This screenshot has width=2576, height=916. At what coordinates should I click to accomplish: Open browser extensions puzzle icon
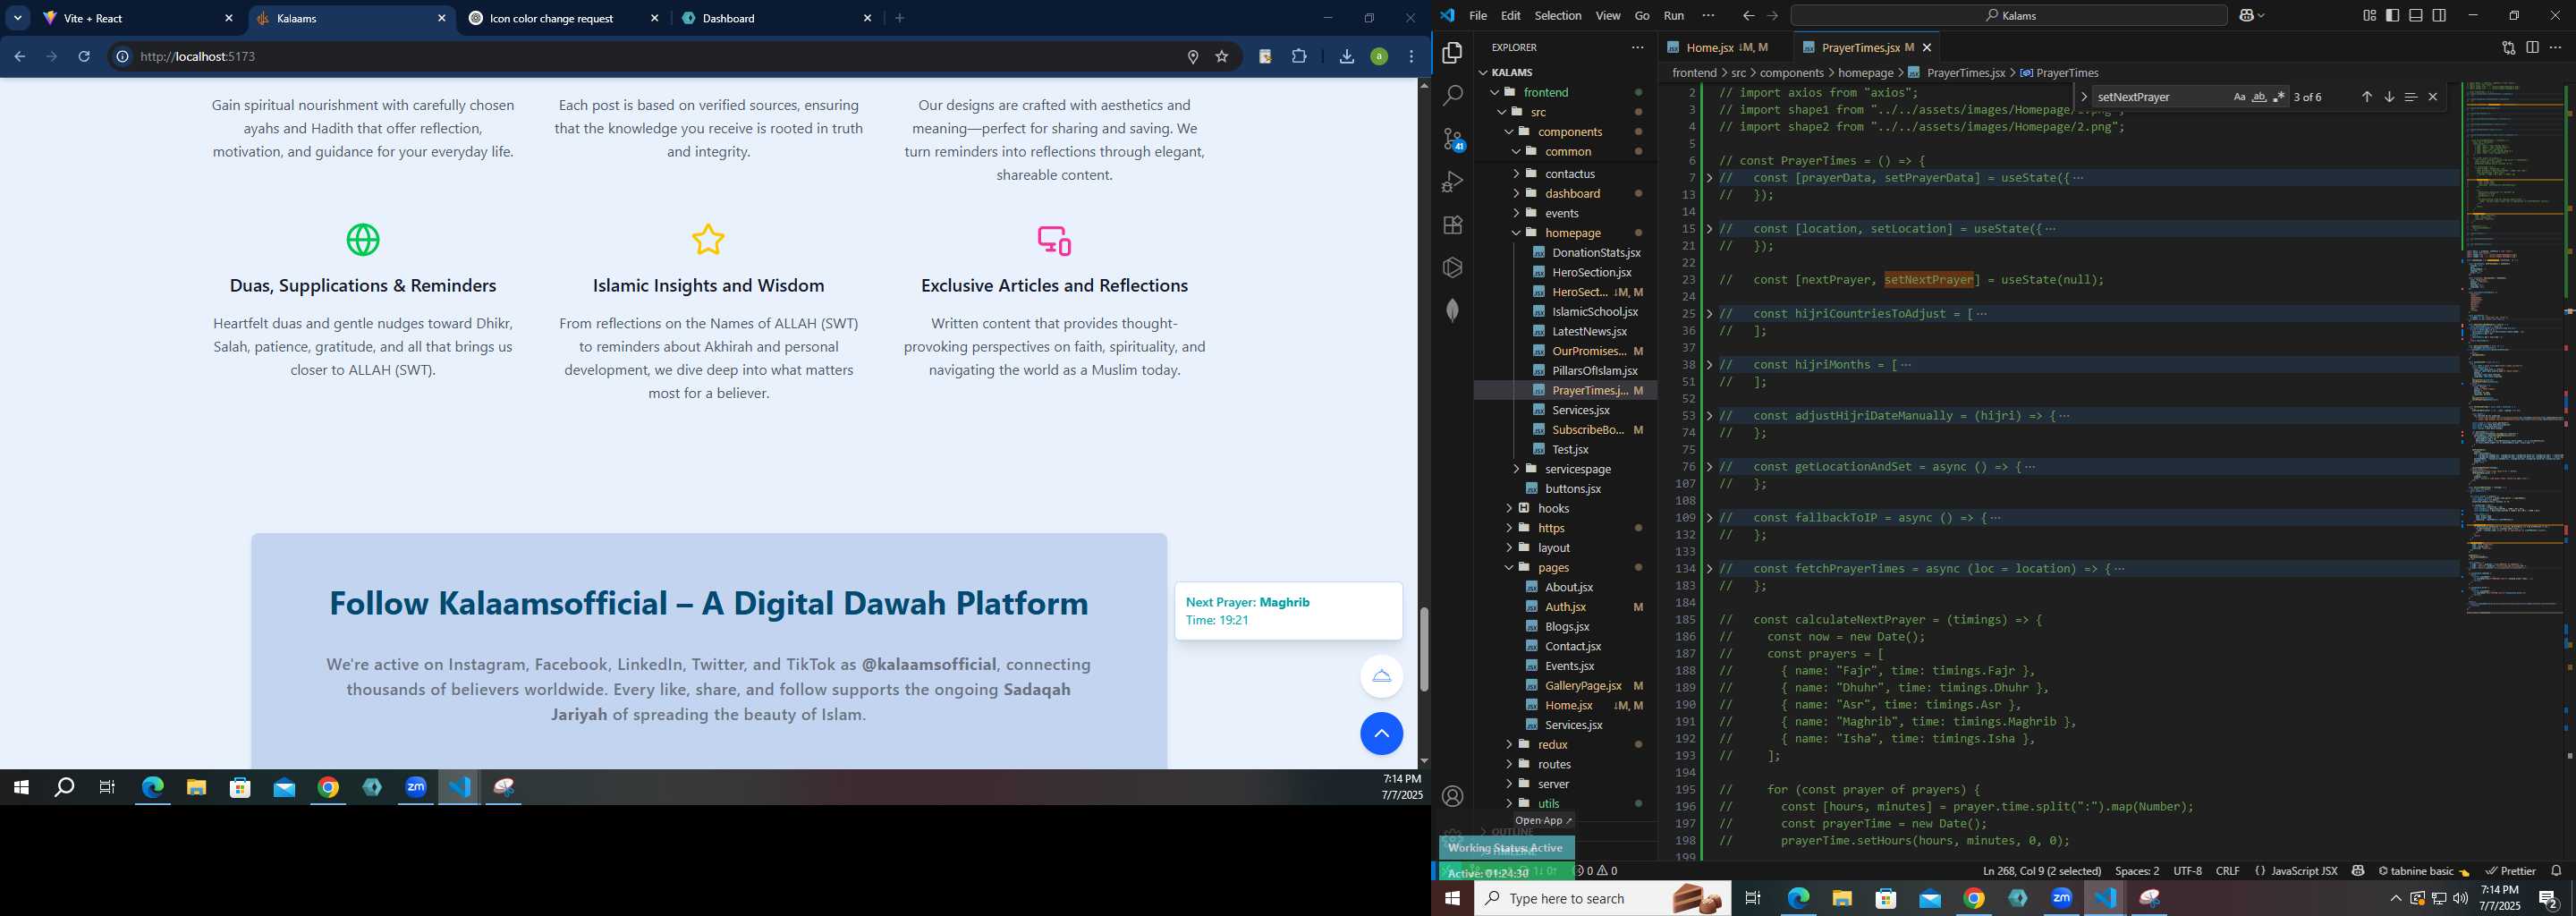[1299, 57]
